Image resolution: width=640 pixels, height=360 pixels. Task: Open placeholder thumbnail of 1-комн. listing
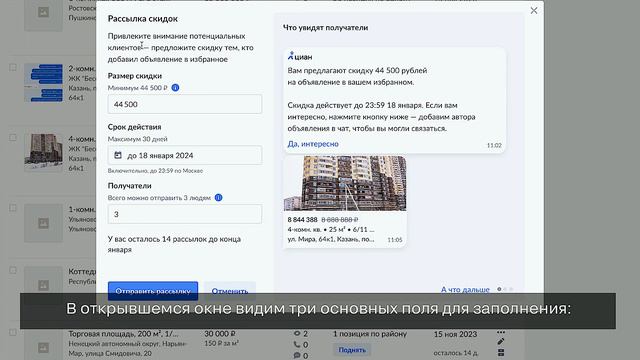[43, 223]
